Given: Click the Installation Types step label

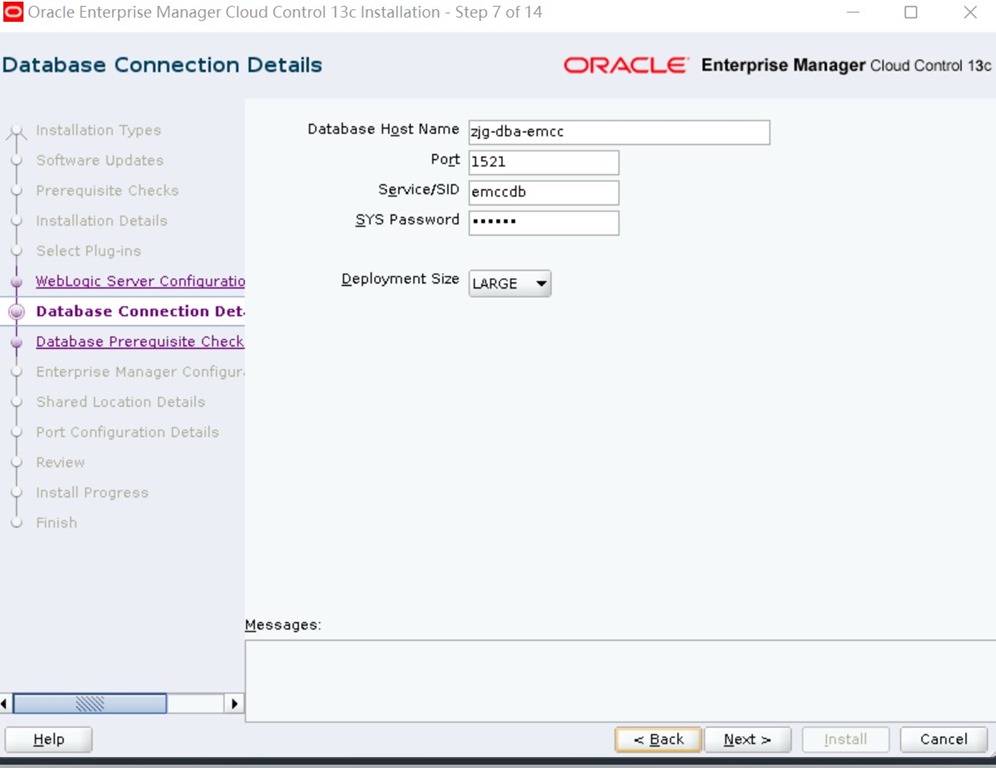Looking at the screenshot, I should pos(98,130).
